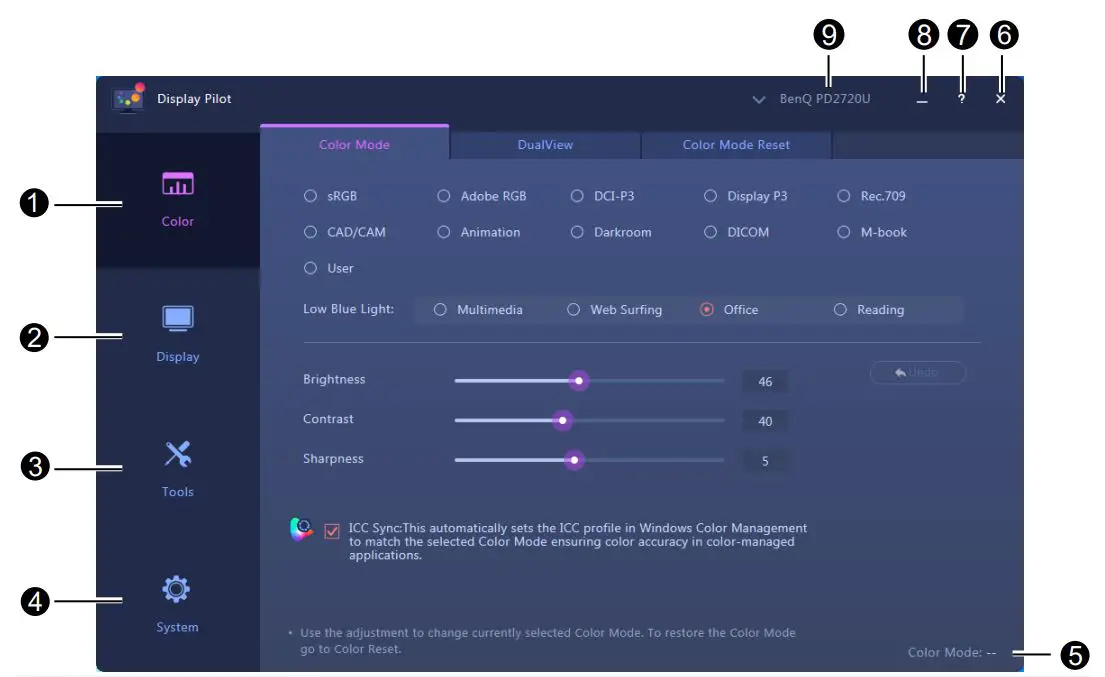Click the adjustment hint note text
1105x677 pixels.
548,640
